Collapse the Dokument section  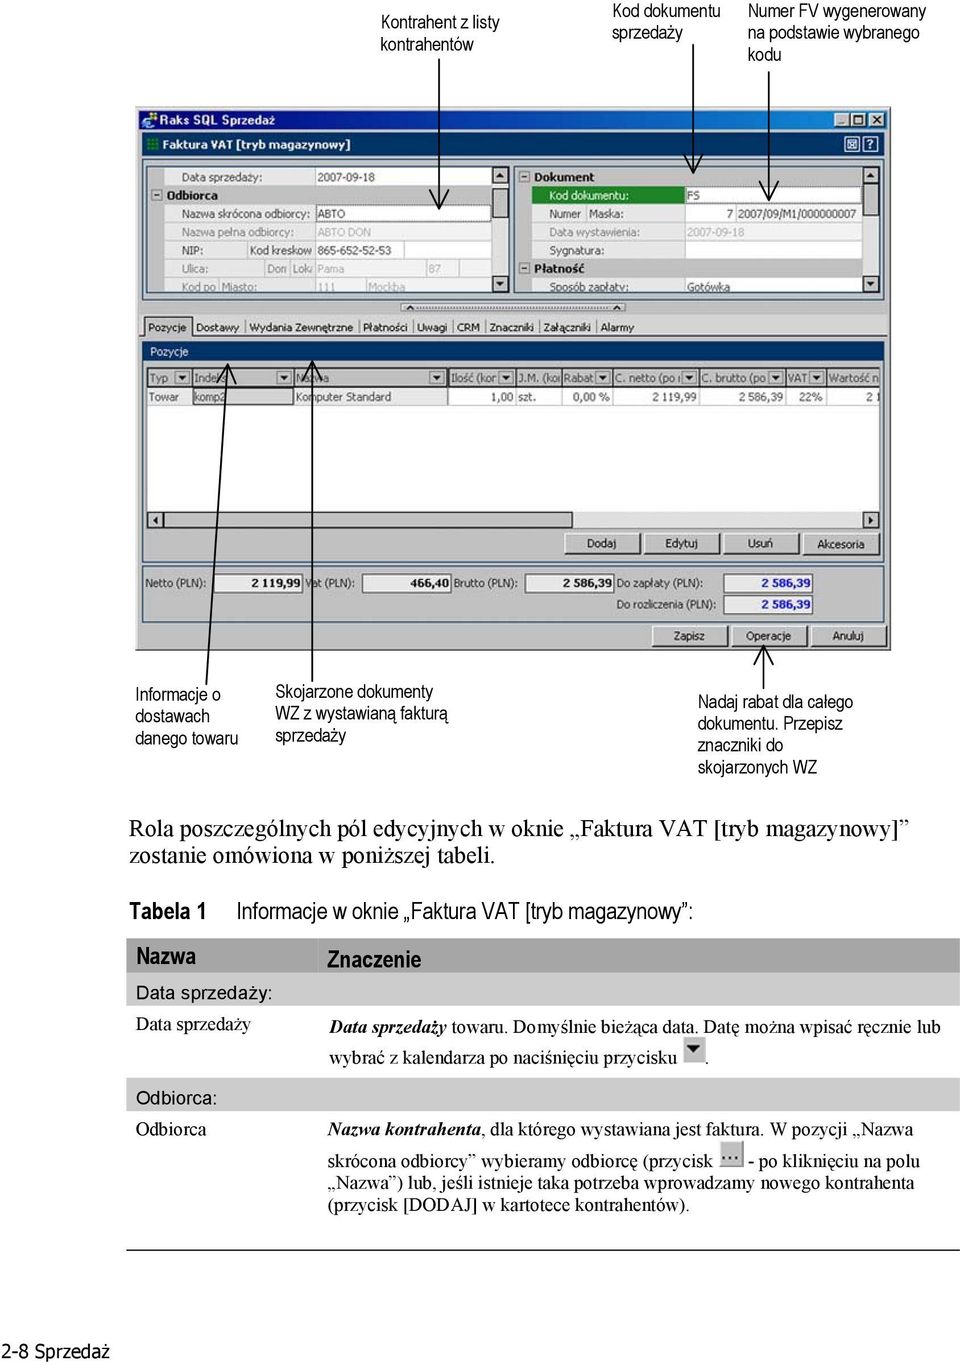(x=524, y=177)
